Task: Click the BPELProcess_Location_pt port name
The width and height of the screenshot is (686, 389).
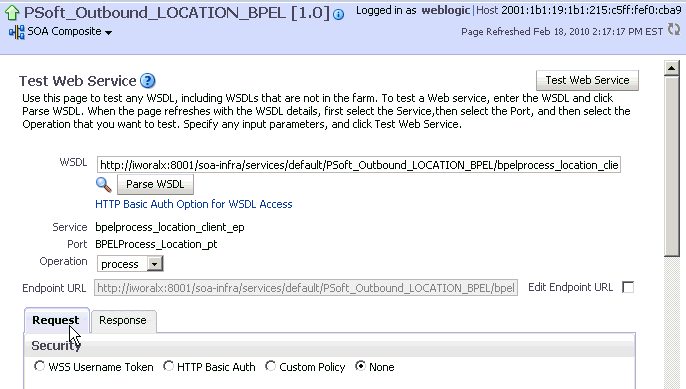Action: [156, 244]
